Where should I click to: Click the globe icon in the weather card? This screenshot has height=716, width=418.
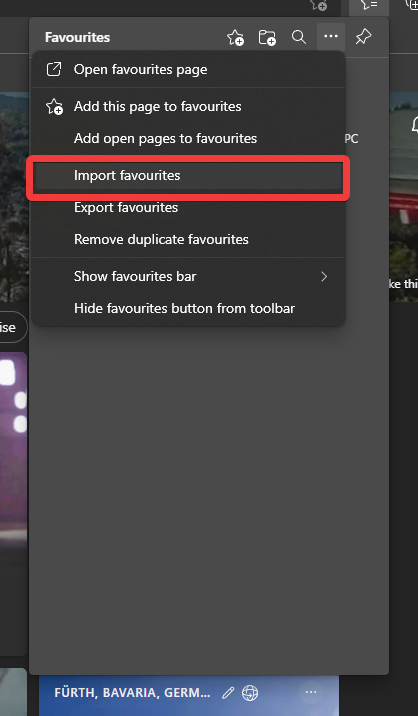[x=250, y=693]
